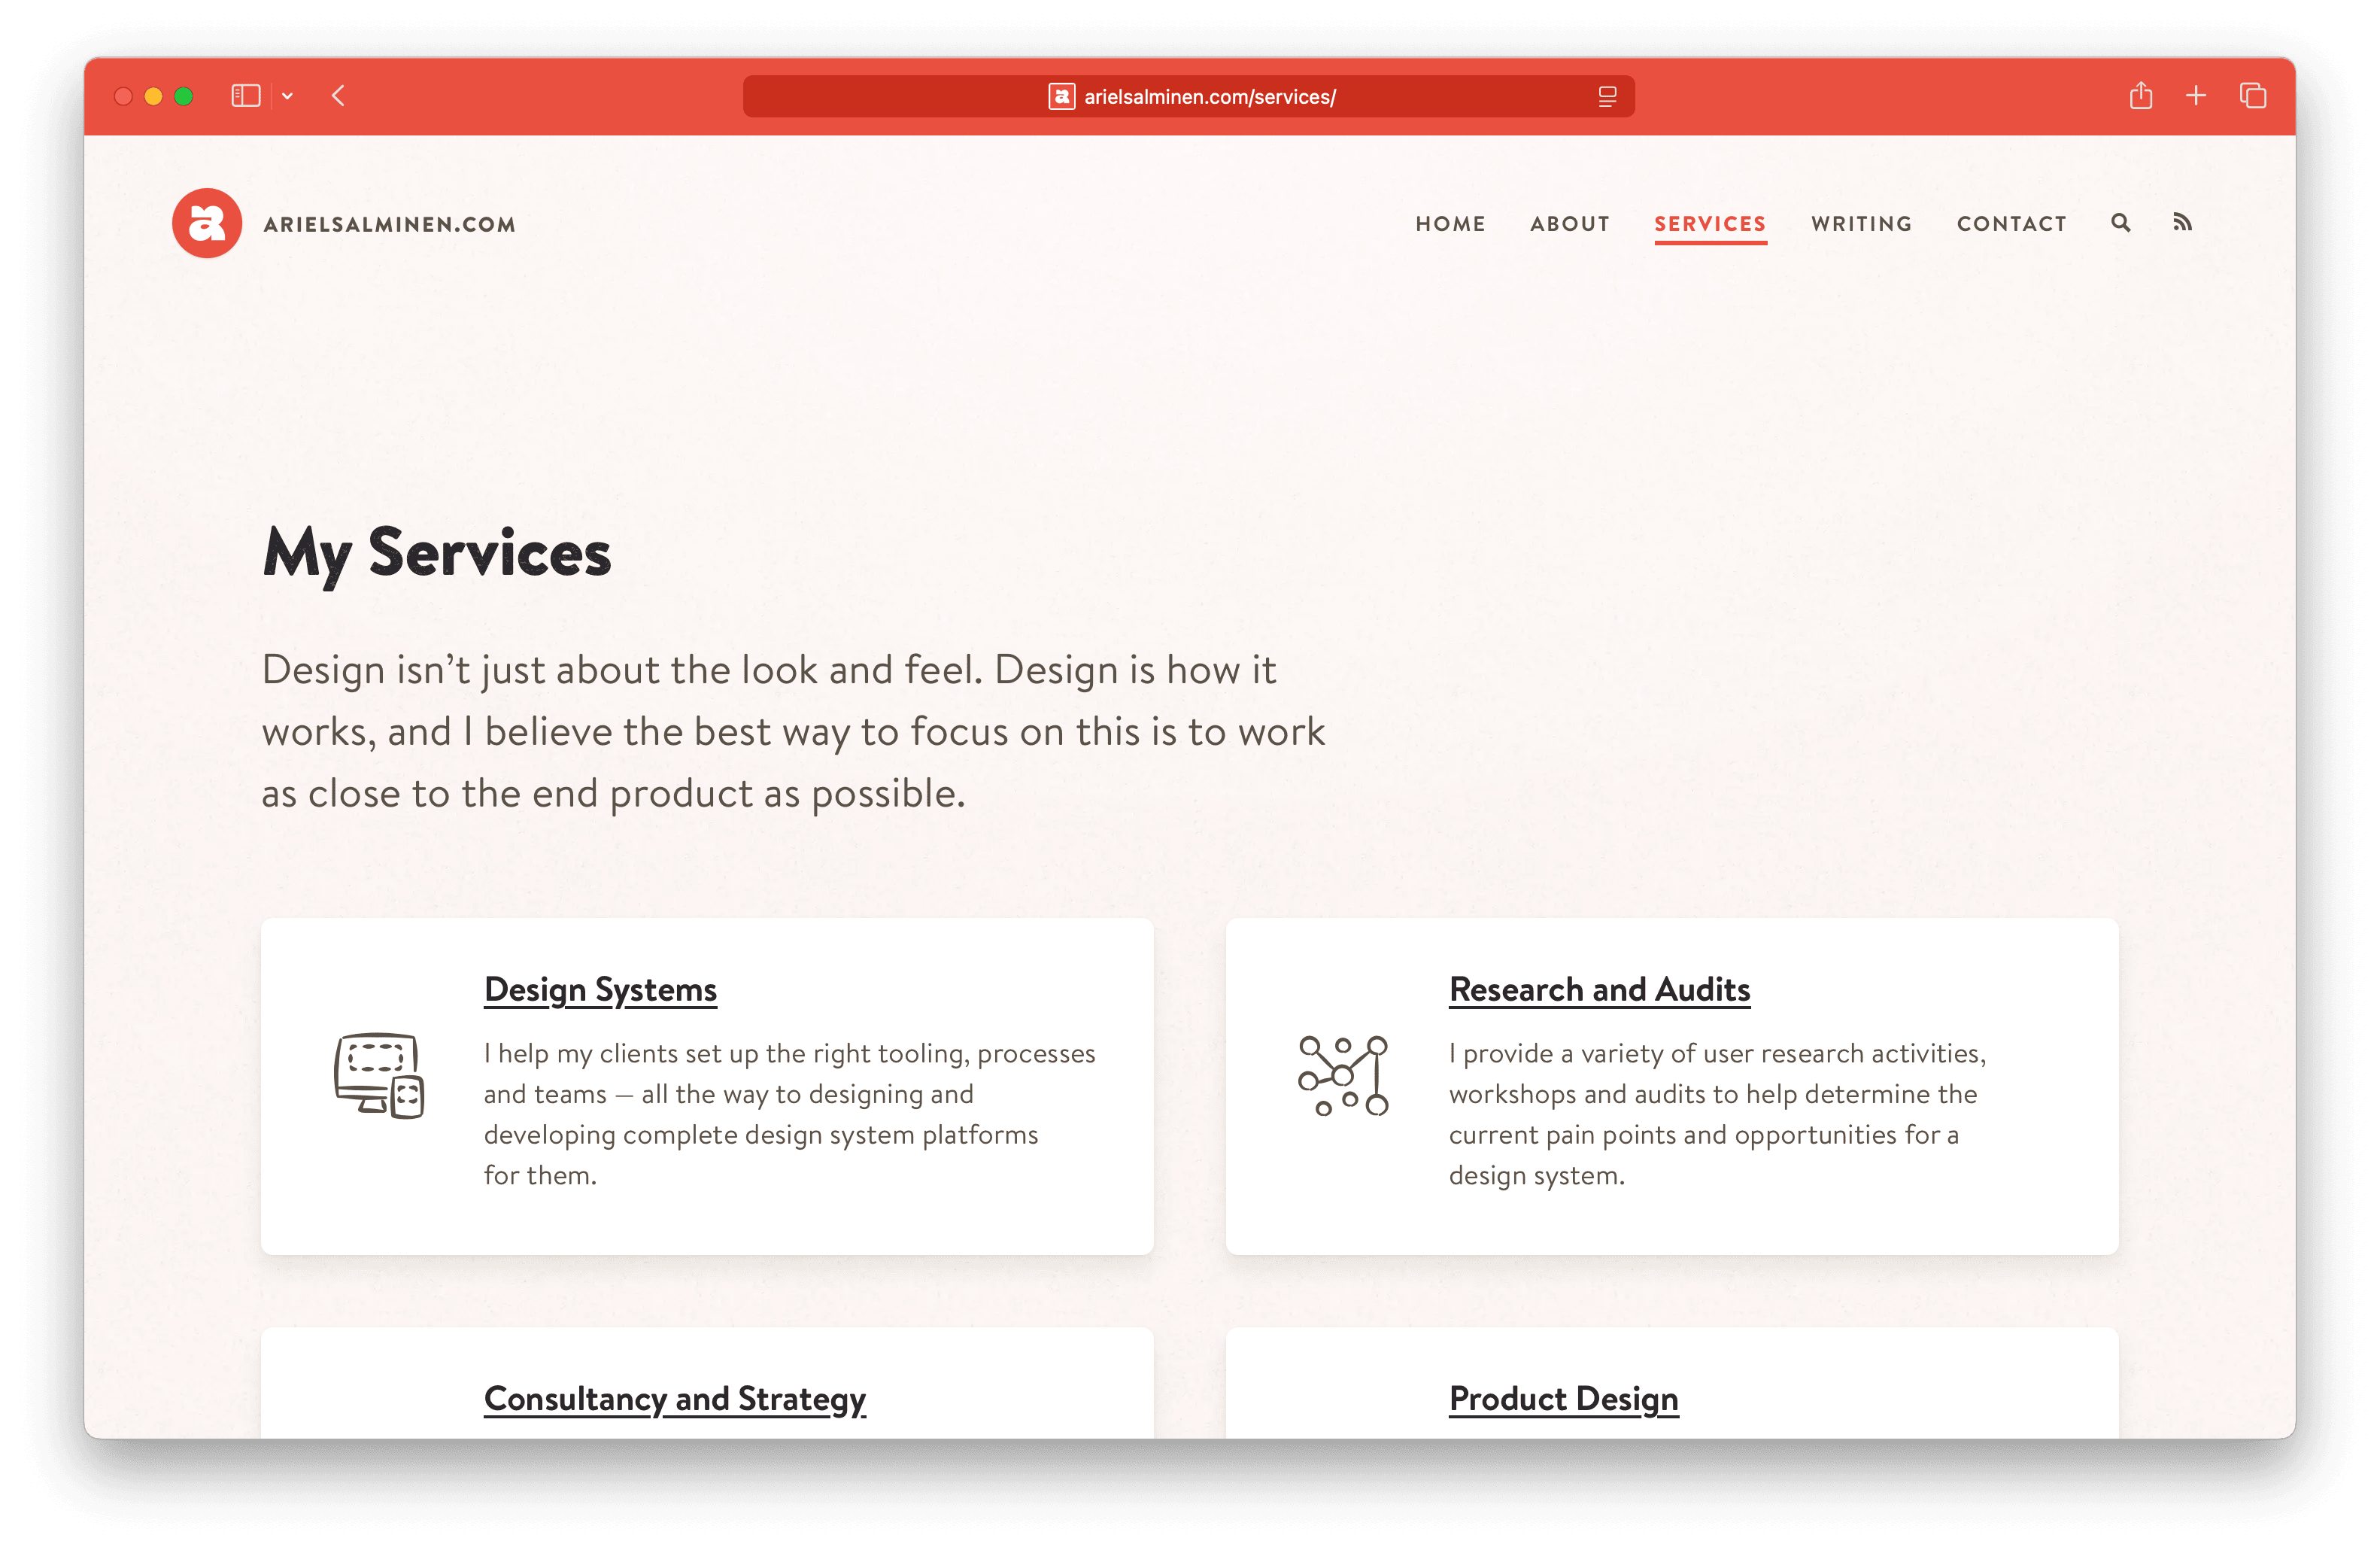The height and width of the screenshot is (1550, 2380).
Task: Go to the Home menu item
Action: point(1450,224)
